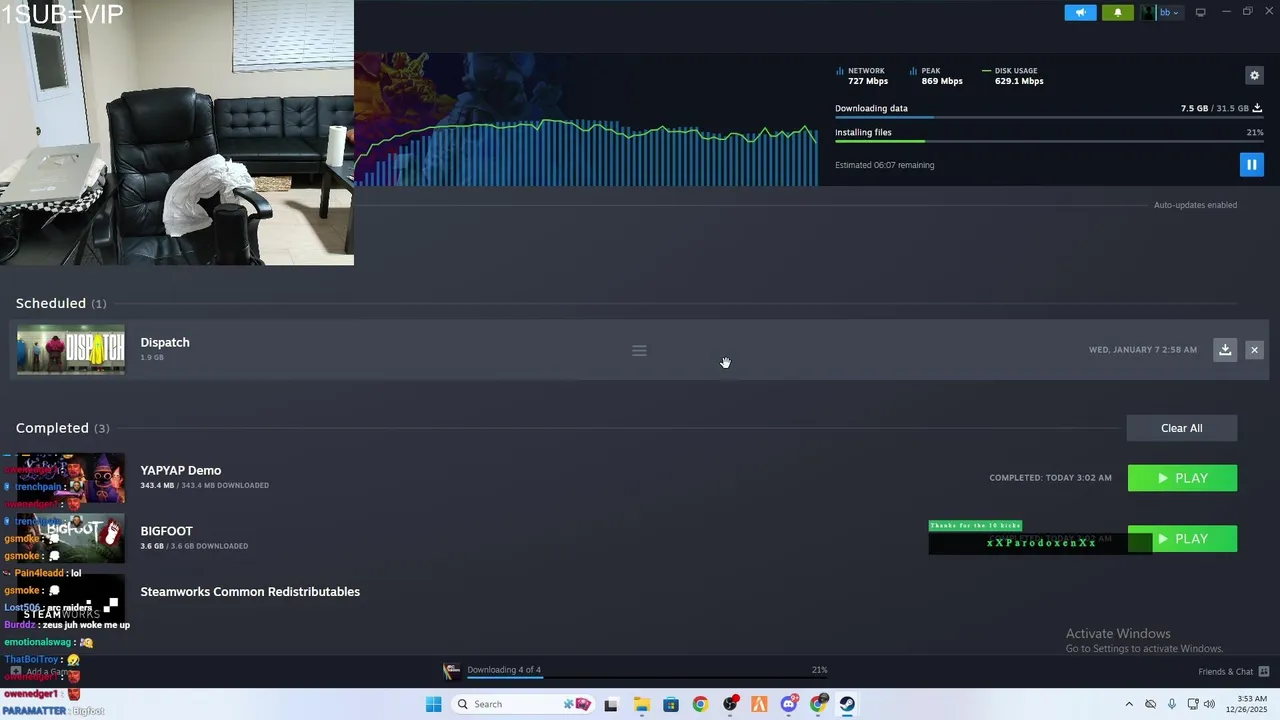Open Task View on the taskbar
Screen dimensions: 1280x720
[611, 704]
